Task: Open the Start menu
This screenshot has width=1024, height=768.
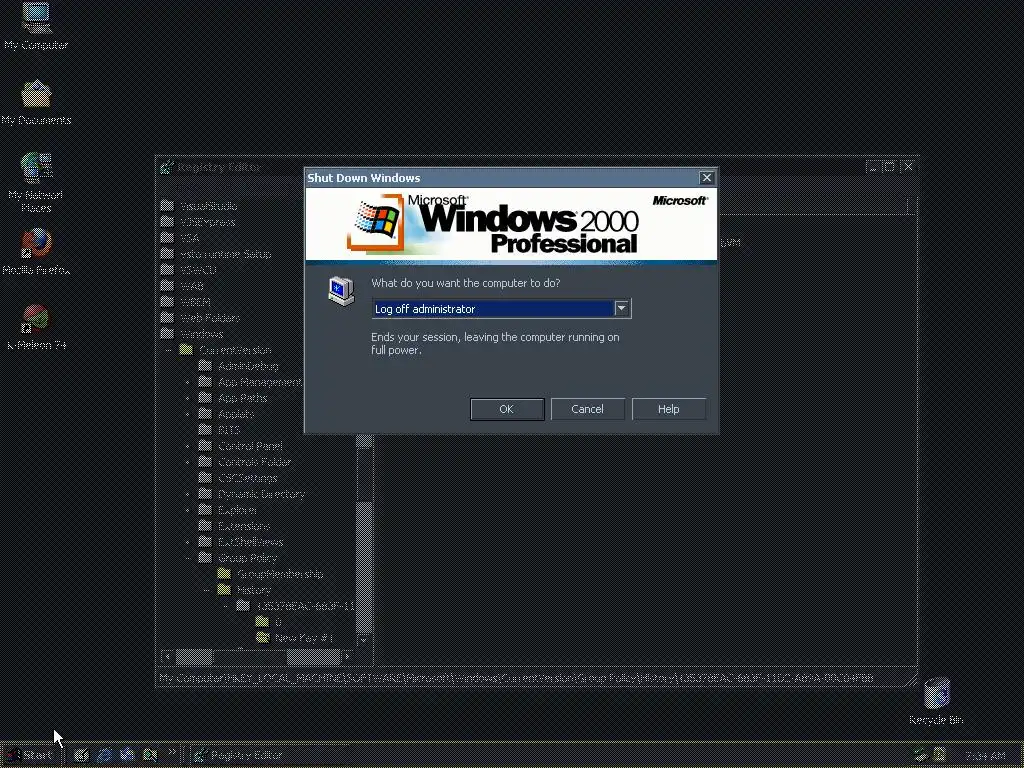Action: pos(30,755)
